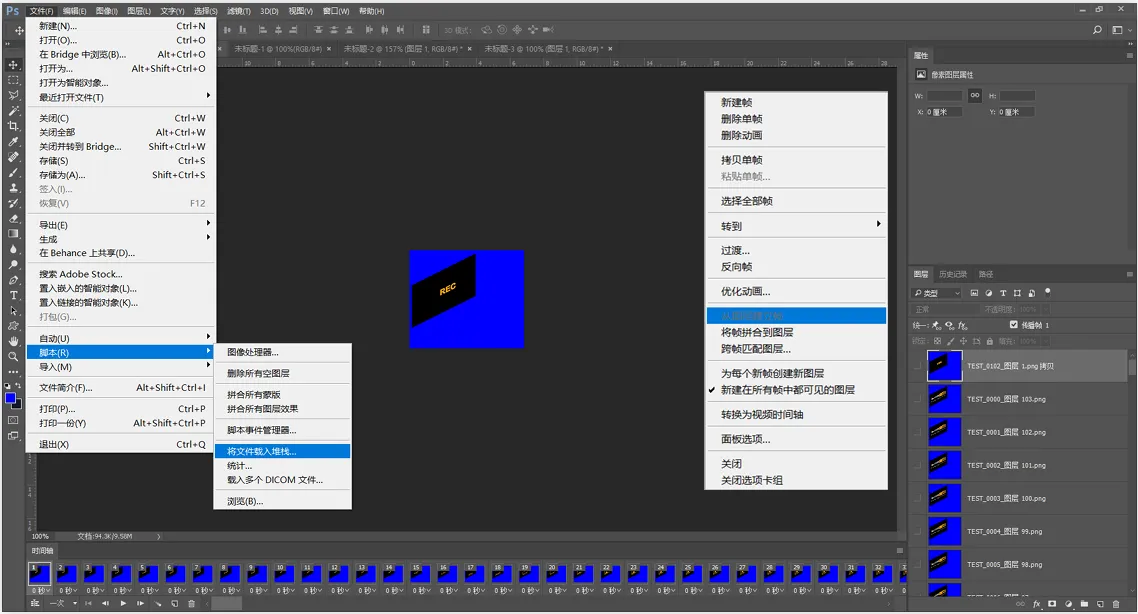Select the Dodge tool
This screenshot has height=614, width=1138.
coord(13,264)
